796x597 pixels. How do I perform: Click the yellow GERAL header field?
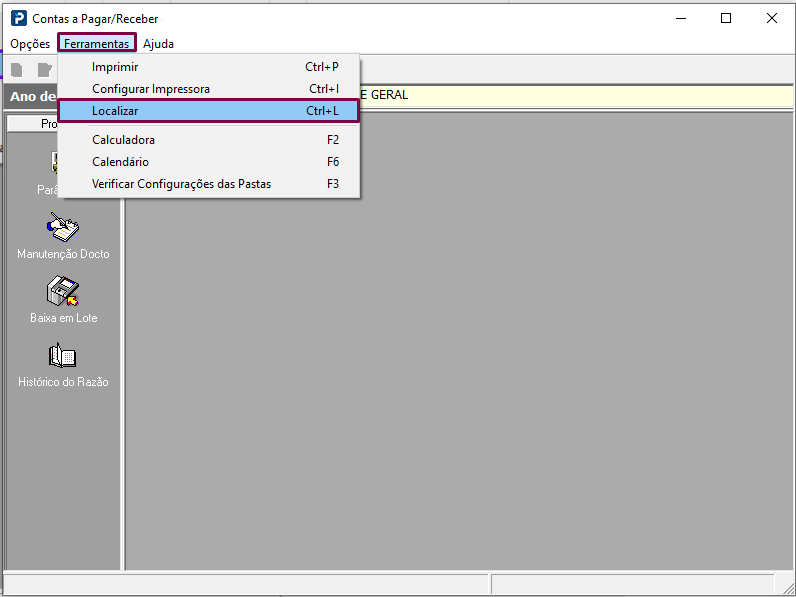[x=575, y=95]
